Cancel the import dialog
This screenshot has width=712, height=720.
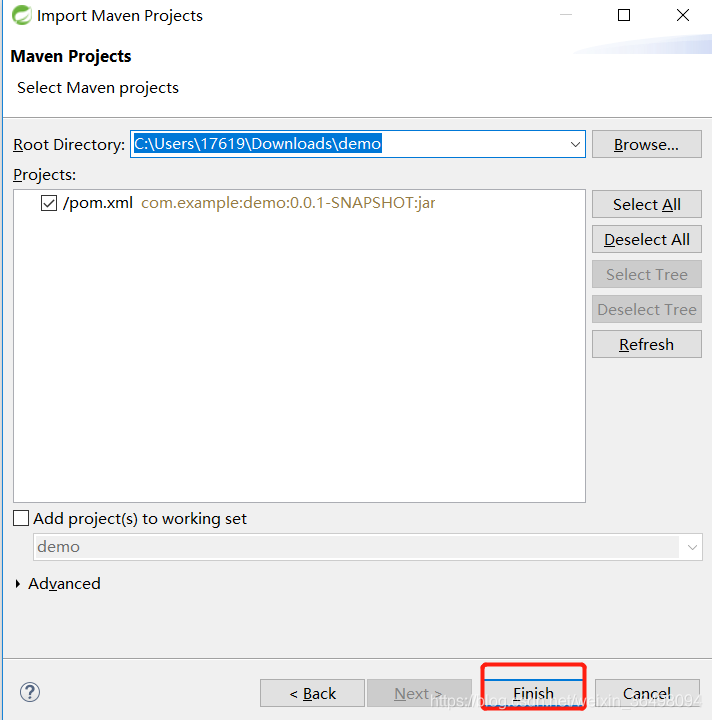647,693
